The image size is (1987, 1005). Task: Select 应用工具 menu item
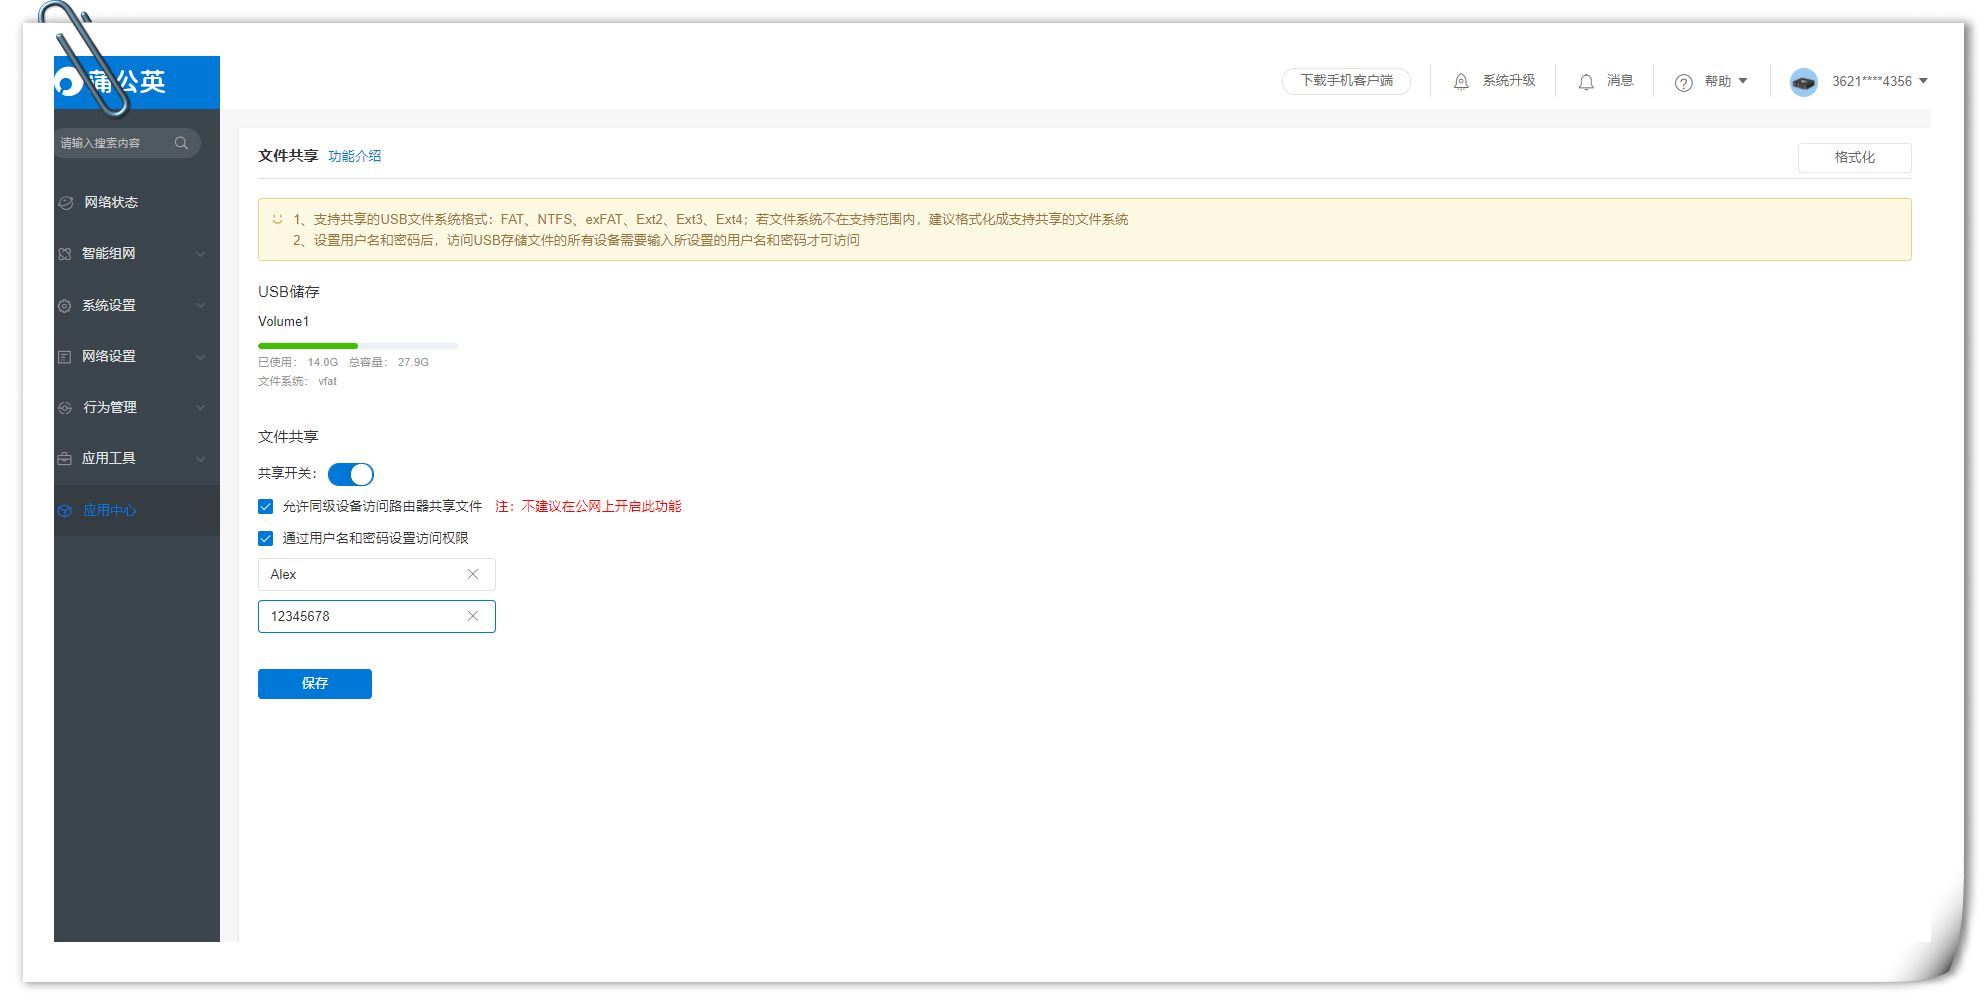coord(137,459)
